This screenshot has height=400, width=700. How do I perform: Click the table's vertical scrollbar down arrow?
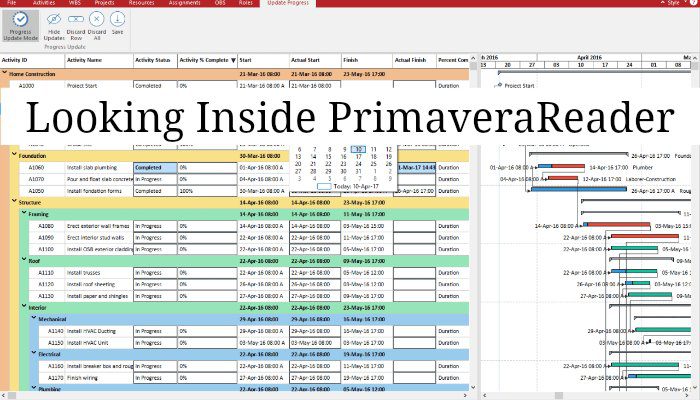click(473, 388)
